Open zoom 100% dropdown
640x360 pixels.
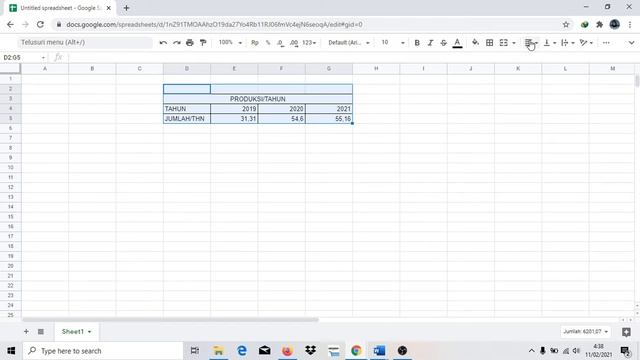(230, 42)
